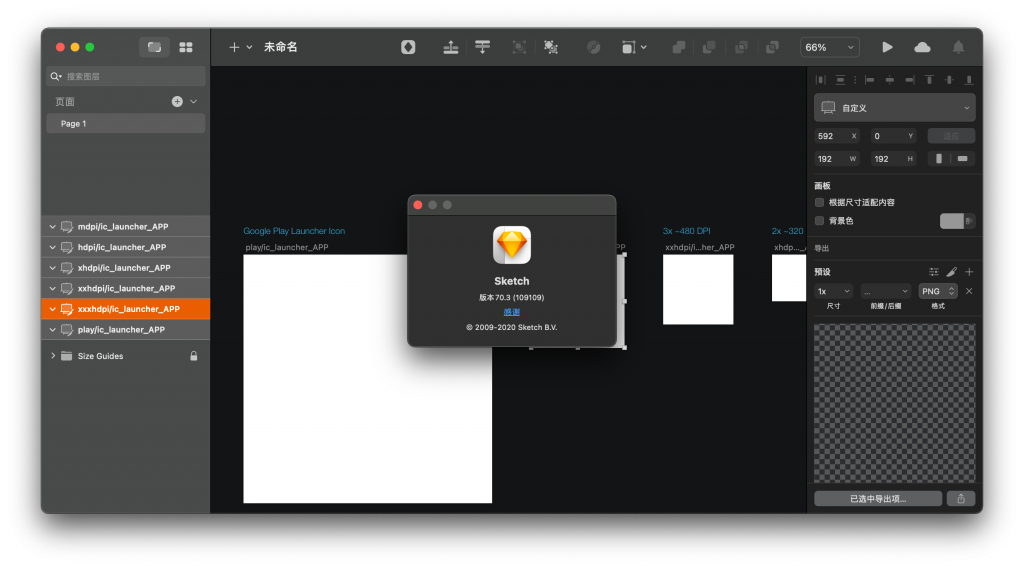Viewport: 1024px width, 568px height.
Task: Open the 自定义 artboard preset dropdown
Action: 894,108
